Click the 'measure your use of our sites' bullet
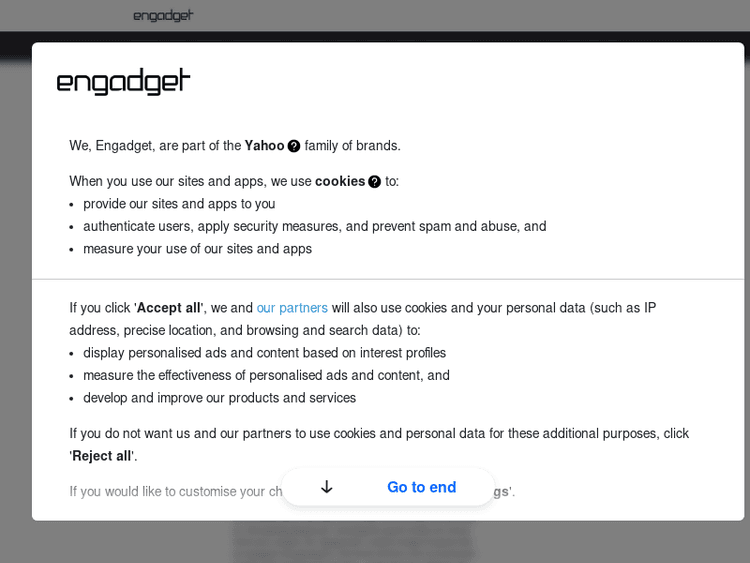Image resolution: width=750 pixels, height=563 pixels. click(x=197, y=249)
